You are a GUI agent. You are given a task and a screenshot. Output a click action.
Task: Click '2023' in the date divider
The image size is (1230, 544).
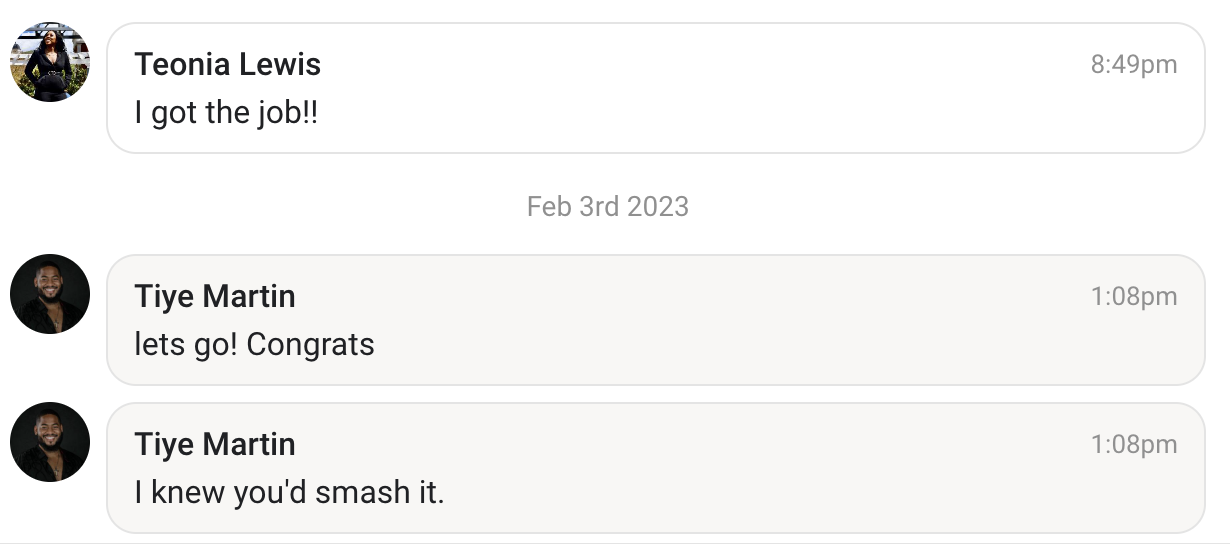(658, 207)
